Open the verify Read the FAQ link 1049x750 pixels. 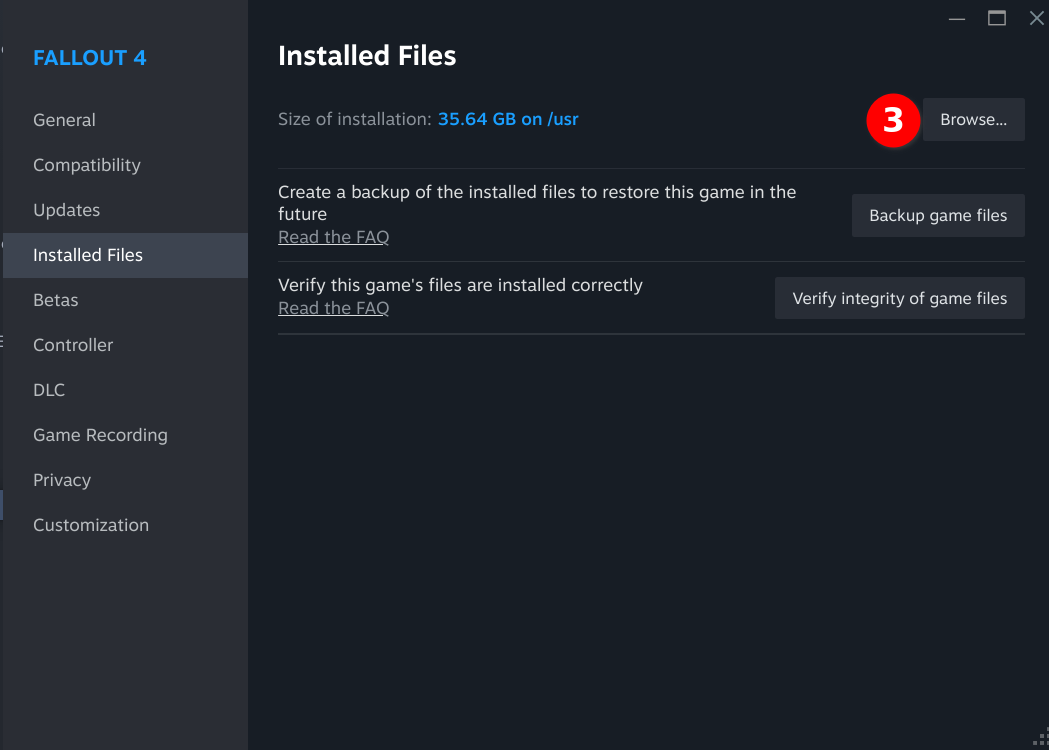pos(333,308)
